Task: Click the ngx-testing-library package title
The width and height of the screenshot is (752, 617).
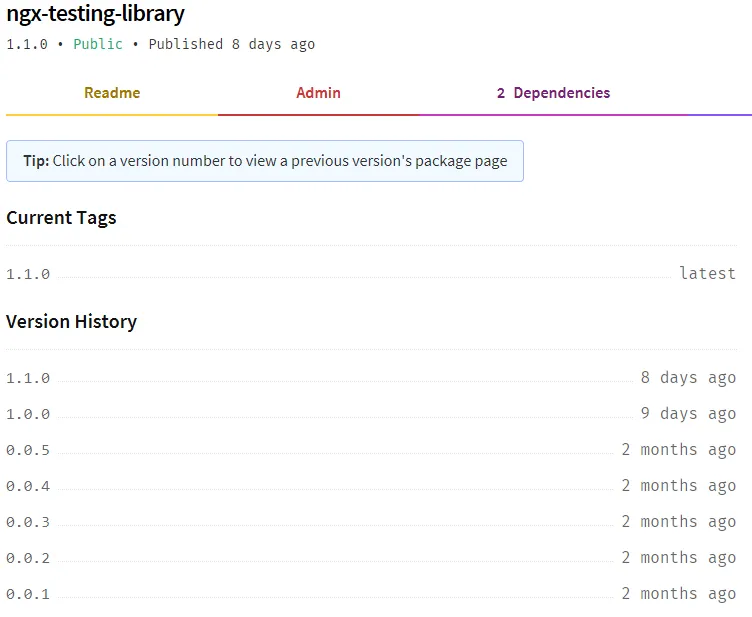Action: (x=95, y=13)
